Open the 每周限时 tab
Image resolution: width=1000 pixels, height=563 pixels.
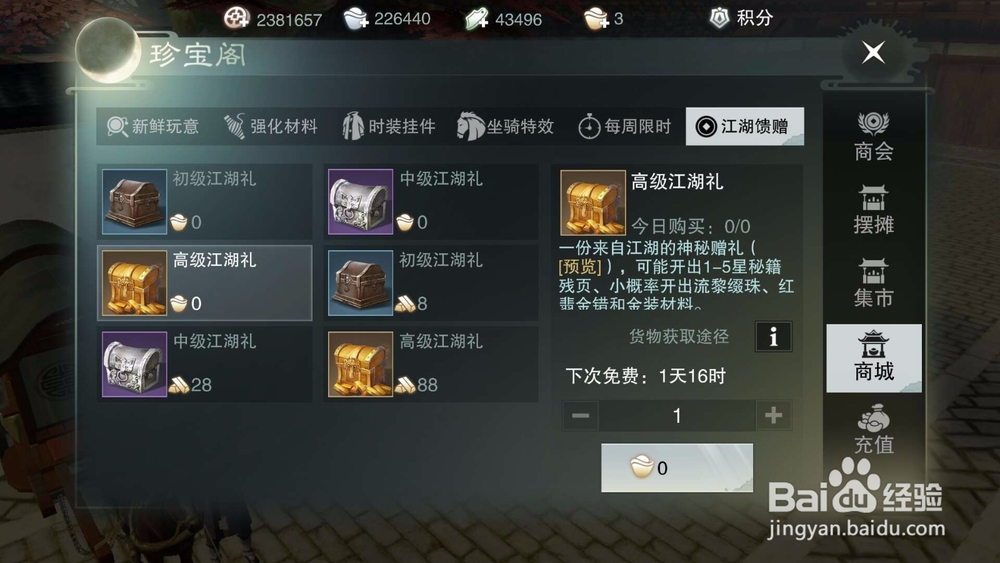tap(624, 126)
